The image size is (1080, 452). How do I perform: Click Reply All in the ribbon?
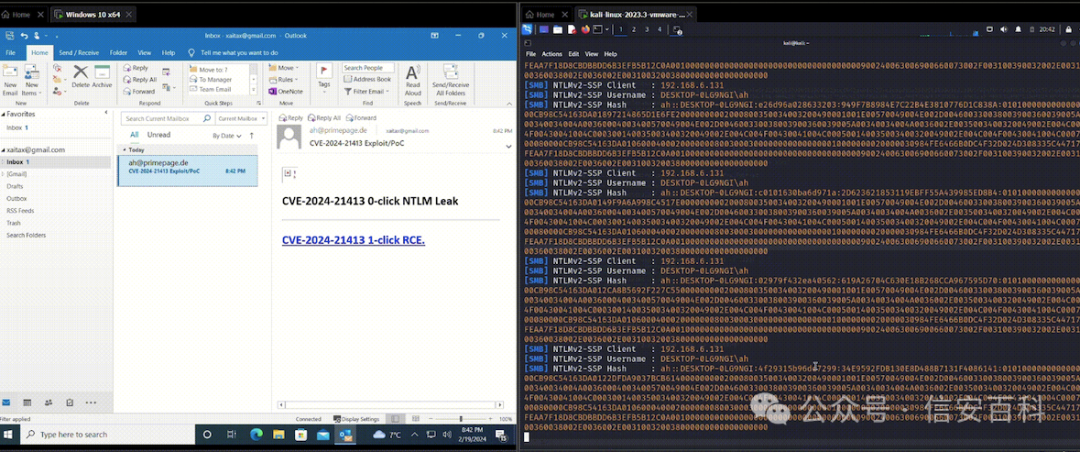pos(139,79)
